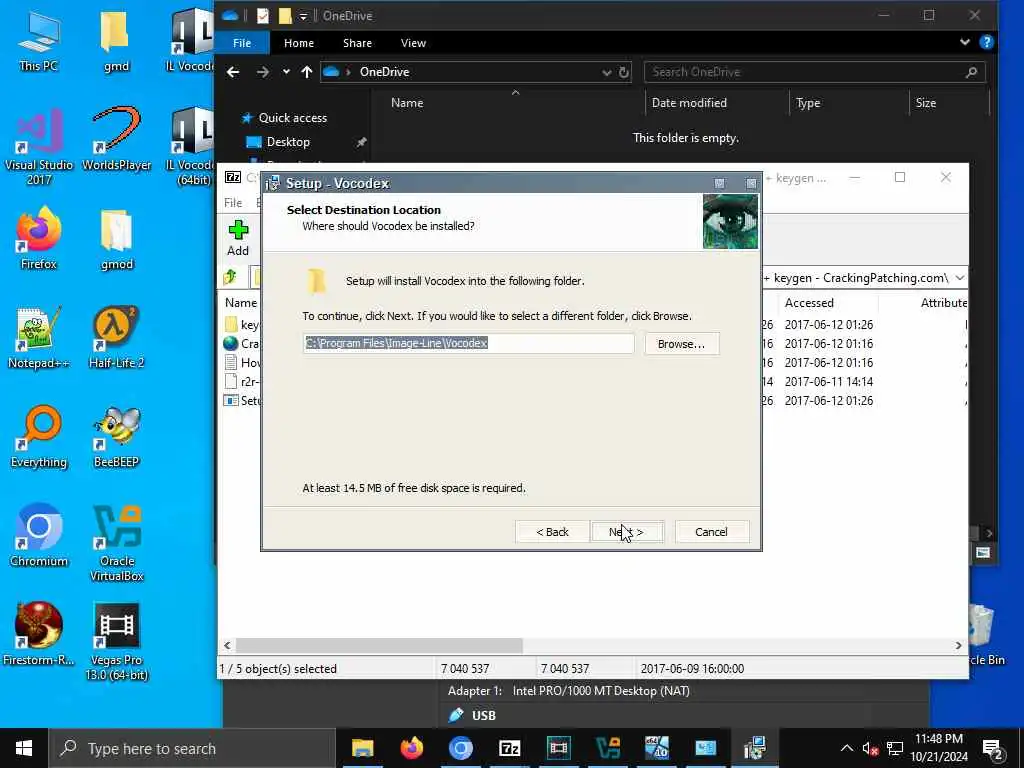Open the Home ribbon tab

click(298, 43)
